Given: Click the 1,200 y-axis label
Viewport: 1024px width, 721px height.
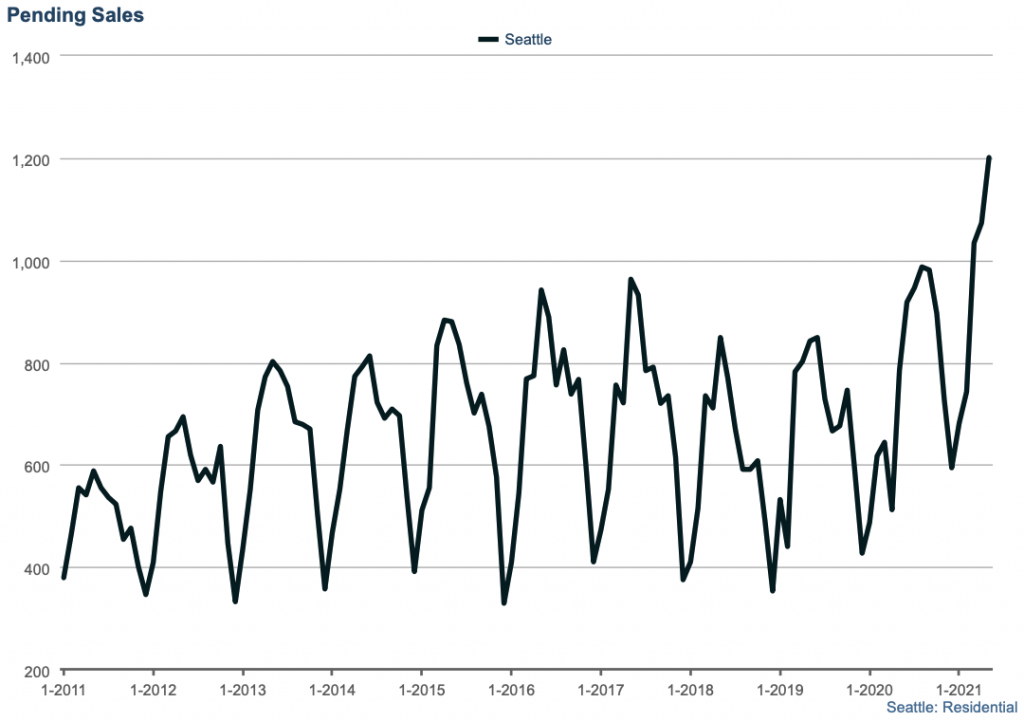Looking at the screenshot, I should (x=31, y=159).
